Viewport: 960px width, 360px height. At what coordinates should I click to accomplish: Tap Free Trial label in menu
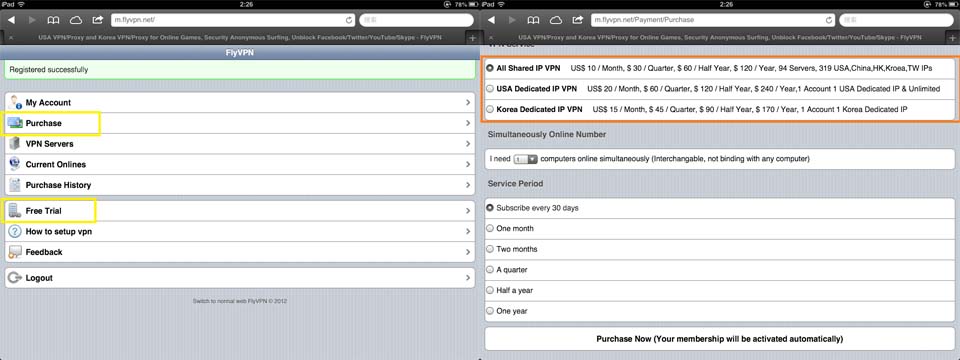[43, 211]
